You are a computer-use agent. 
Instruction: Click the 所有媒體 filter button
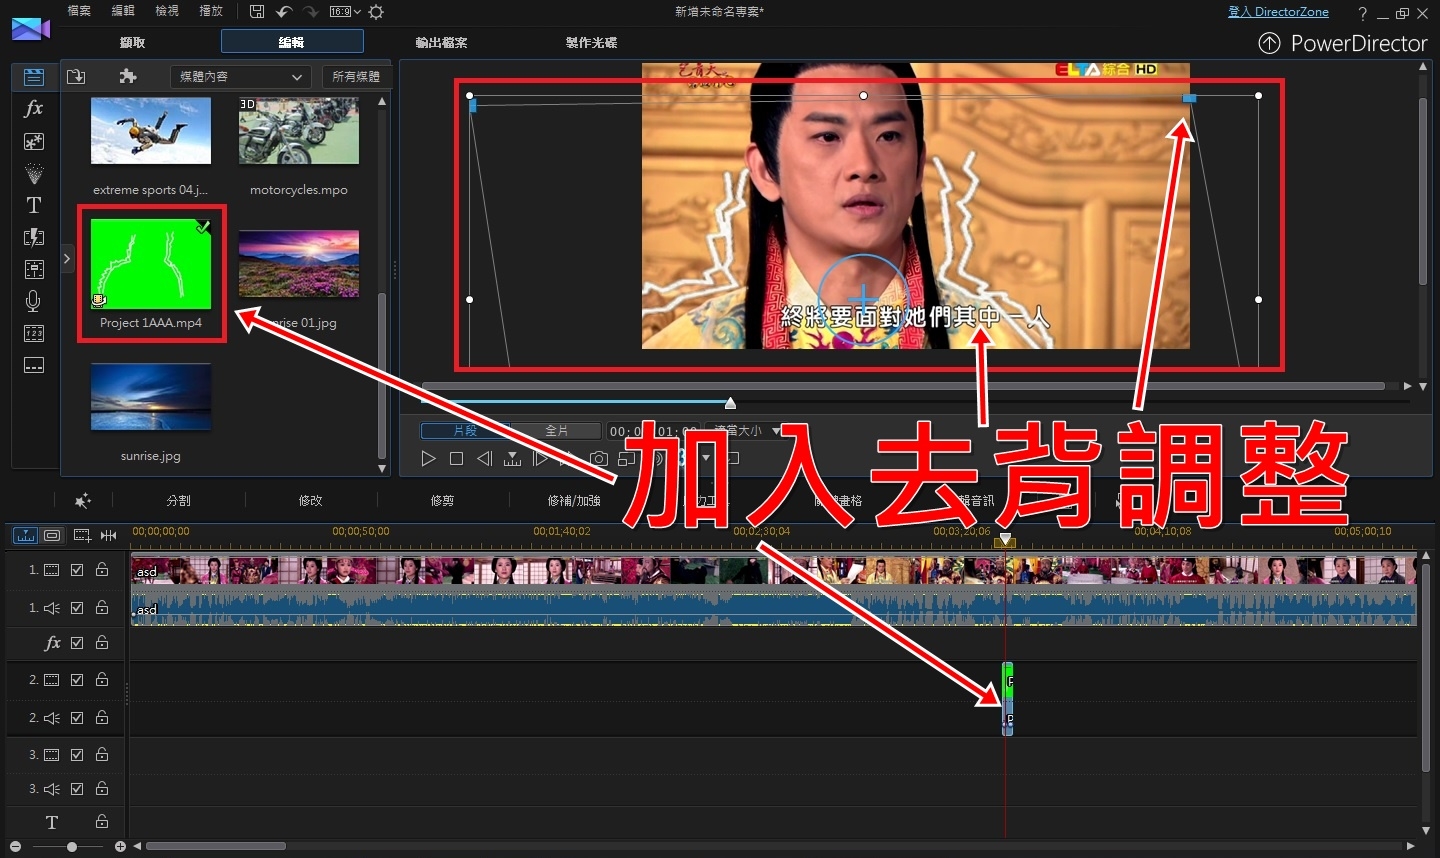coord(356,76)
